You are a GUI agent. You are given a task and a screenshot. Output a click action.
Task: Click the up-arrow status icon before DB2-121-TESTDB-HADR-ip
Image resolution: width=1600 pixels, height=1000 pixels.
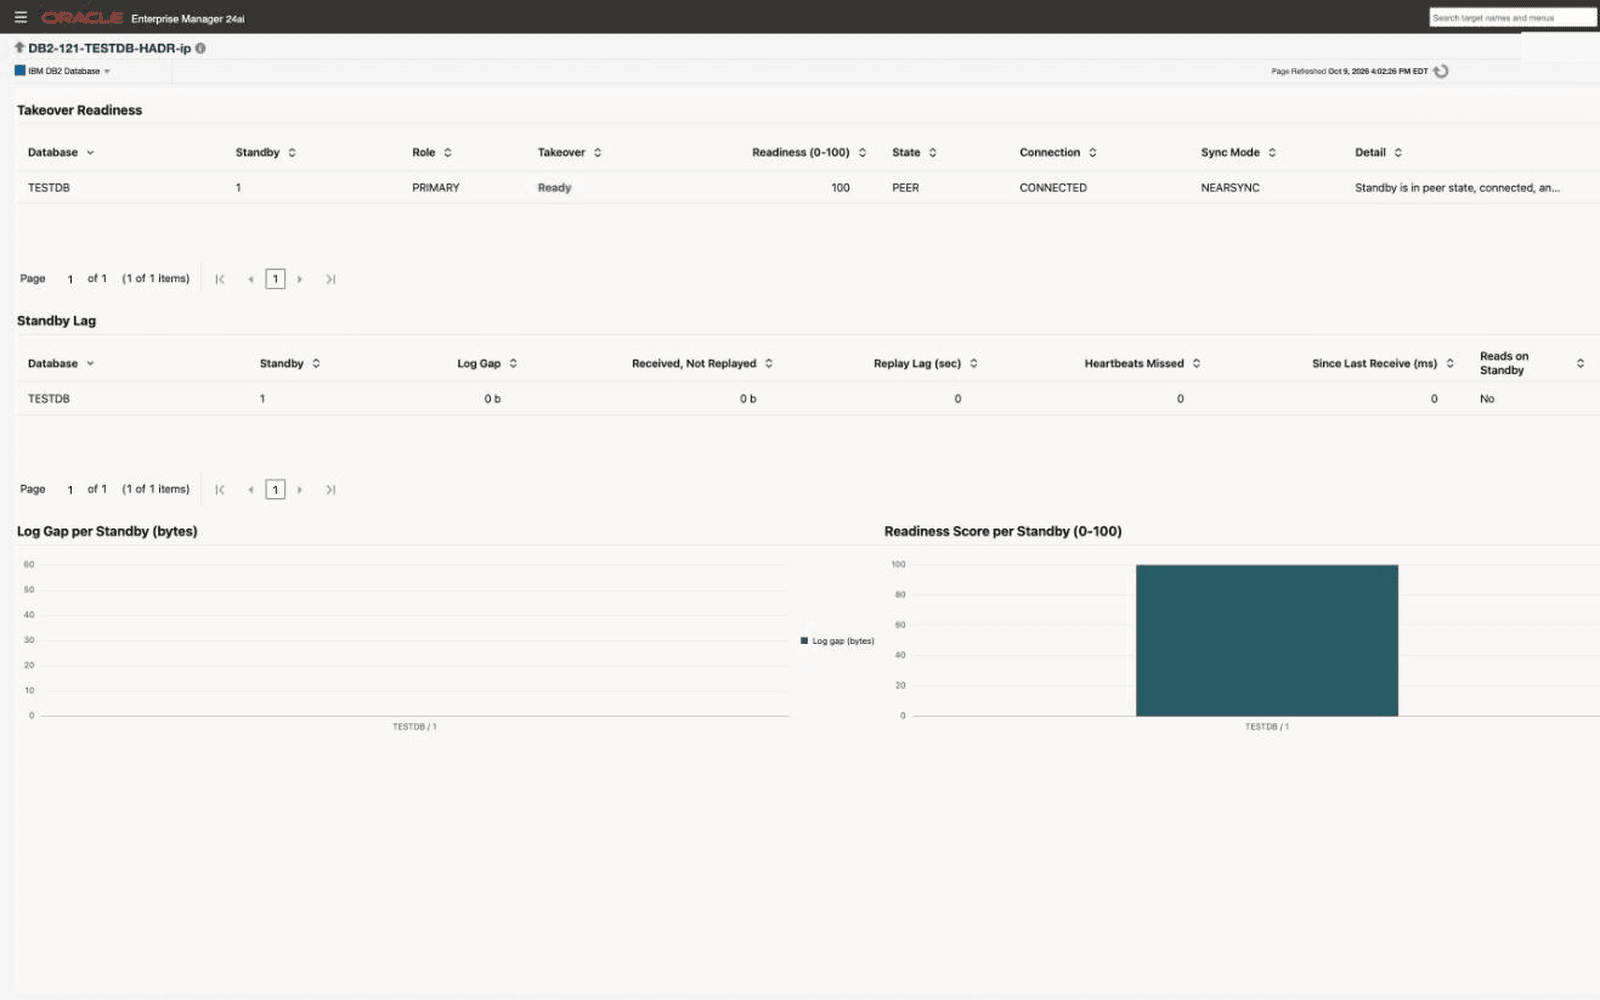(19, 47)
